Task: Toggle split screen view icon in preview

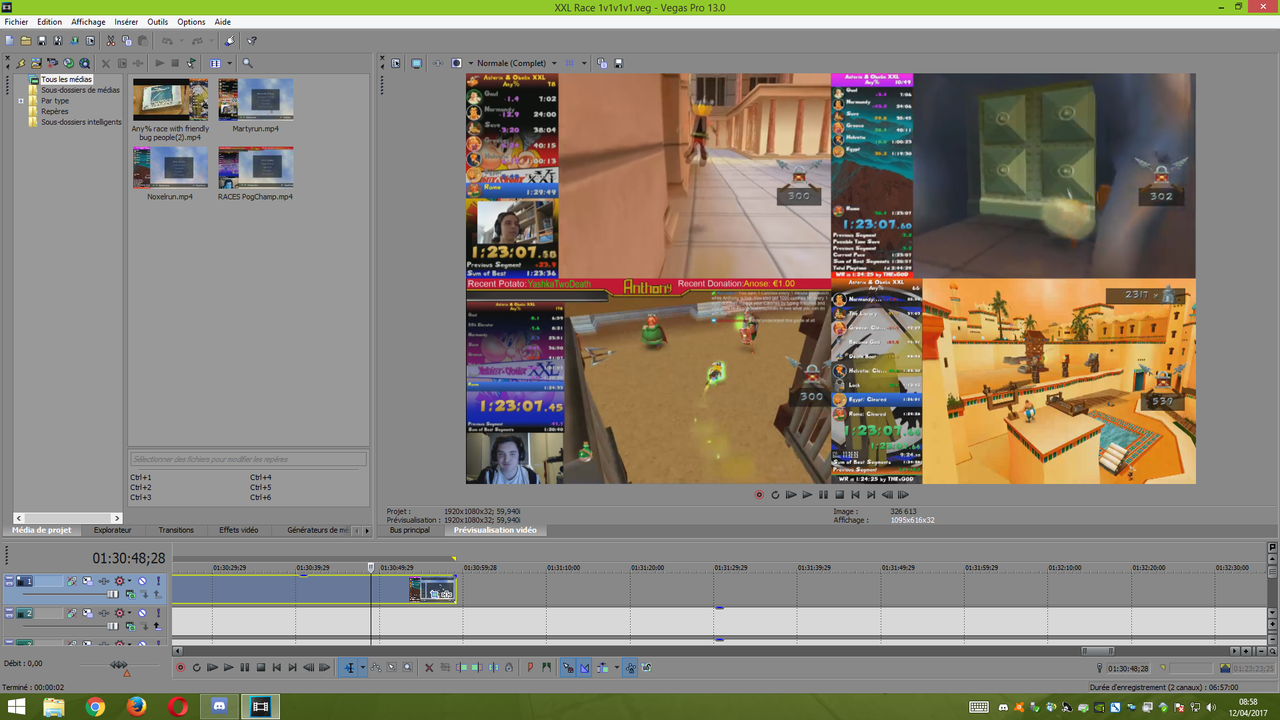Action: click(x=456, y=63)
